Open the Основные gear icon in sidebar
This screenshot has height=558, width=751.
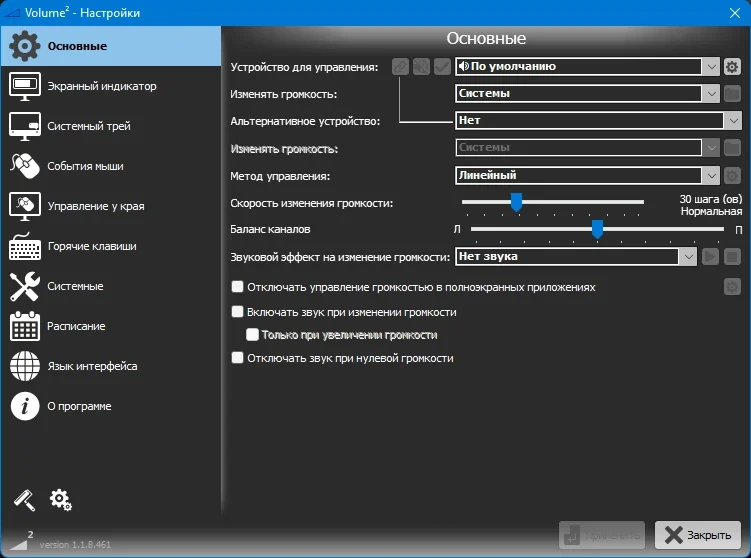click(24, 46)
